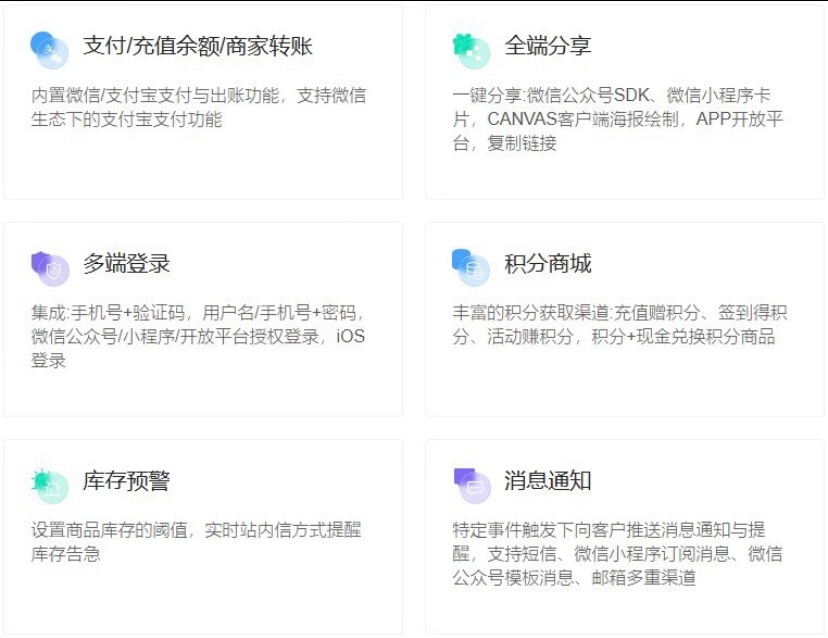Image resolution: width=828 pixels, height=638 pixels.
Task: Click the 特定事件触发 notification description
Action: coord(618,554)
